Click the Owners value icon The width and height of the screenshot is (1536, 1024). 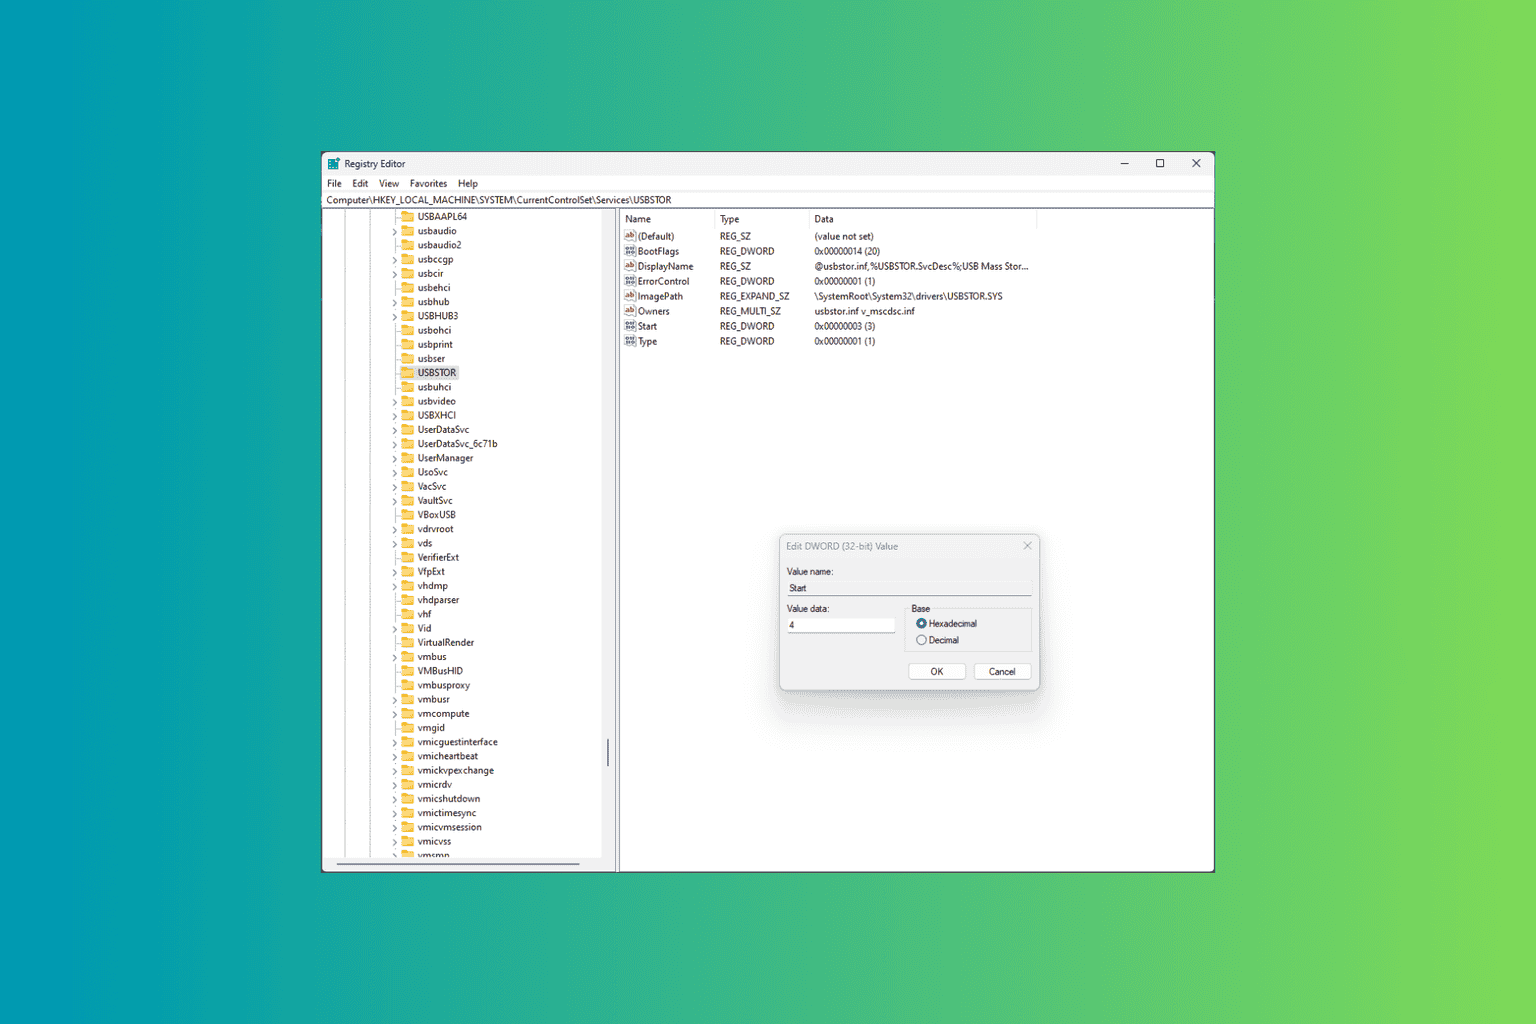[x=630, y=311]
